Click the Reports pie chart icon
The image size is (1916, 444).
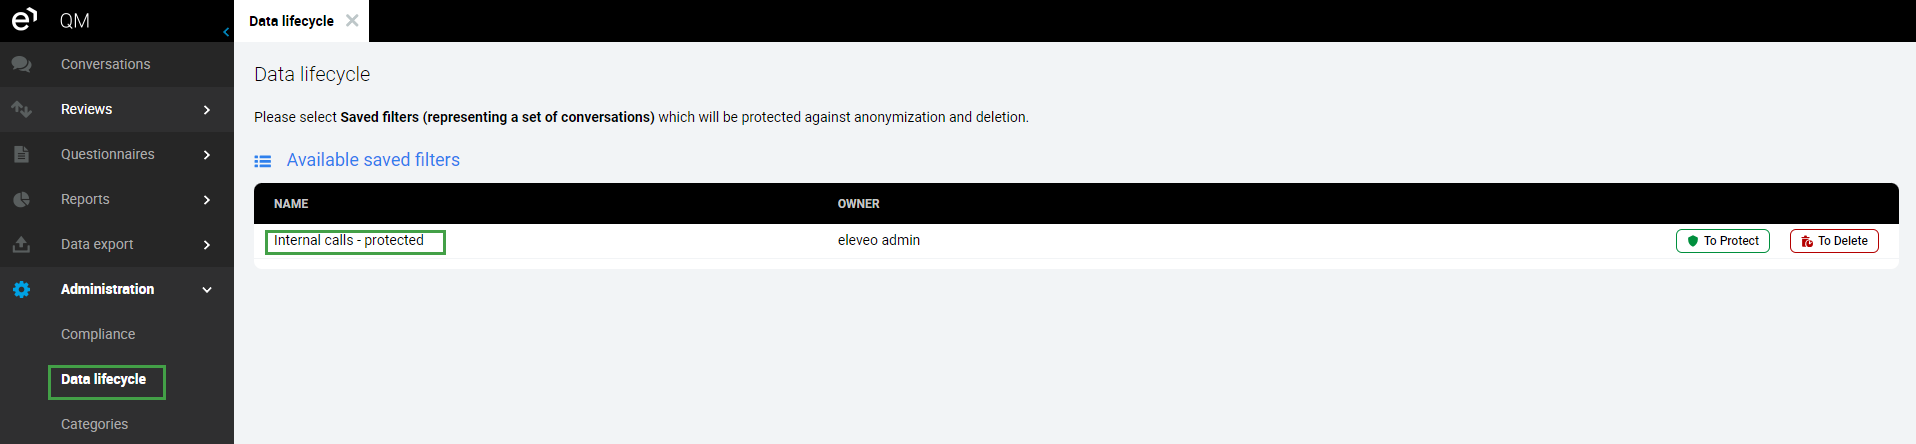[x=21, y=199]
